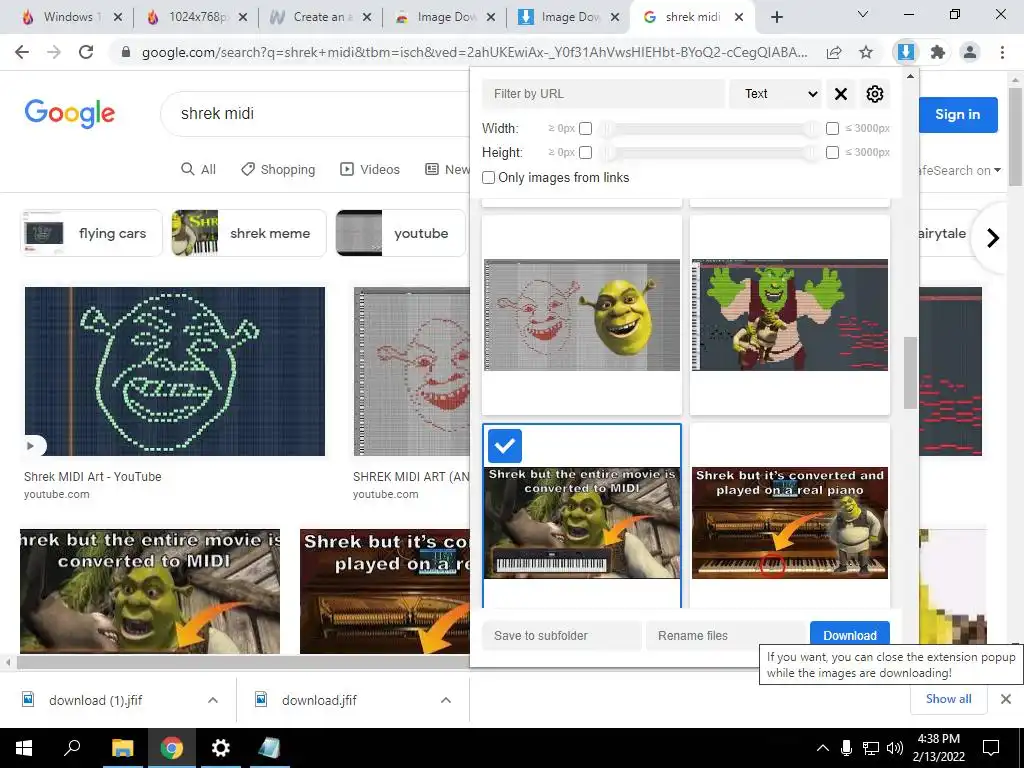Screen dimensions: 1024x768
Task: Open Windows taskbar search
Action: 72,748
